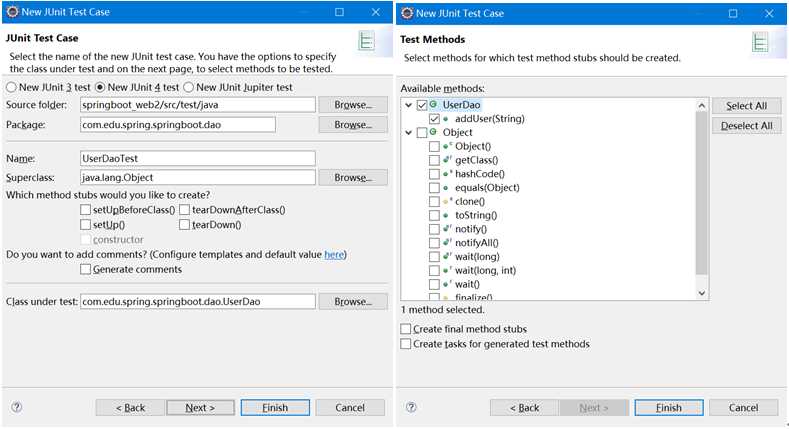The width and height of the screenshot is (789, 429).
Task: Browse for the Class under test
Action: 353,302
